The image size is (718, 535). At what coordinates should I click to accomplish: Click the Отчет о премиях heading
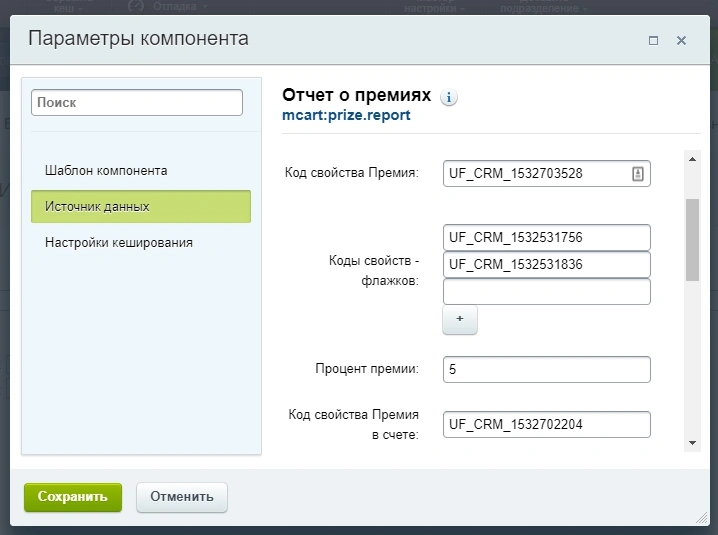[356, 95]
